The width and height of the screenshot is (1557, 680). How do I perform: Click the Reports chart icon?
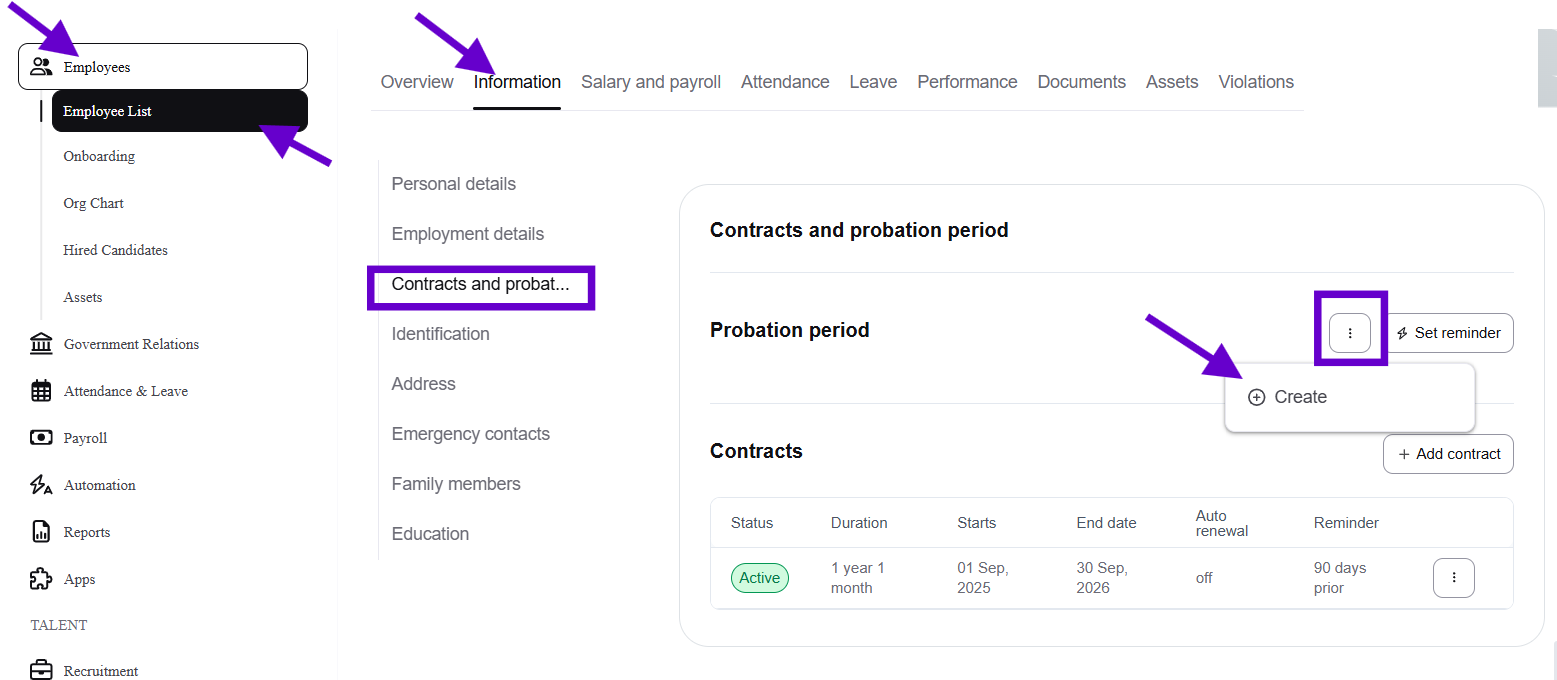click(x=41, y=532)
